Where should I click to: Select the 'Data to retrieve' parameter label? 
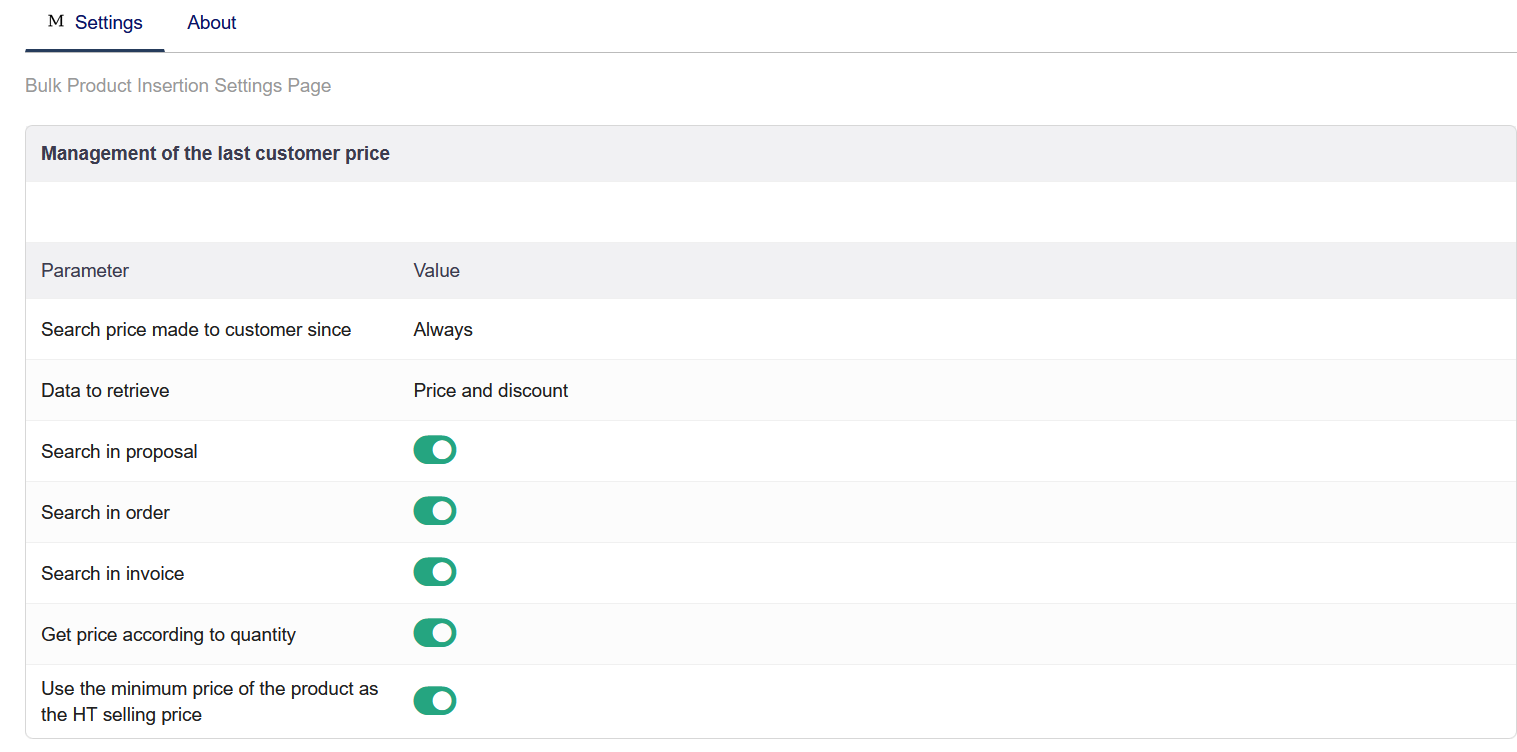[105, 391]
